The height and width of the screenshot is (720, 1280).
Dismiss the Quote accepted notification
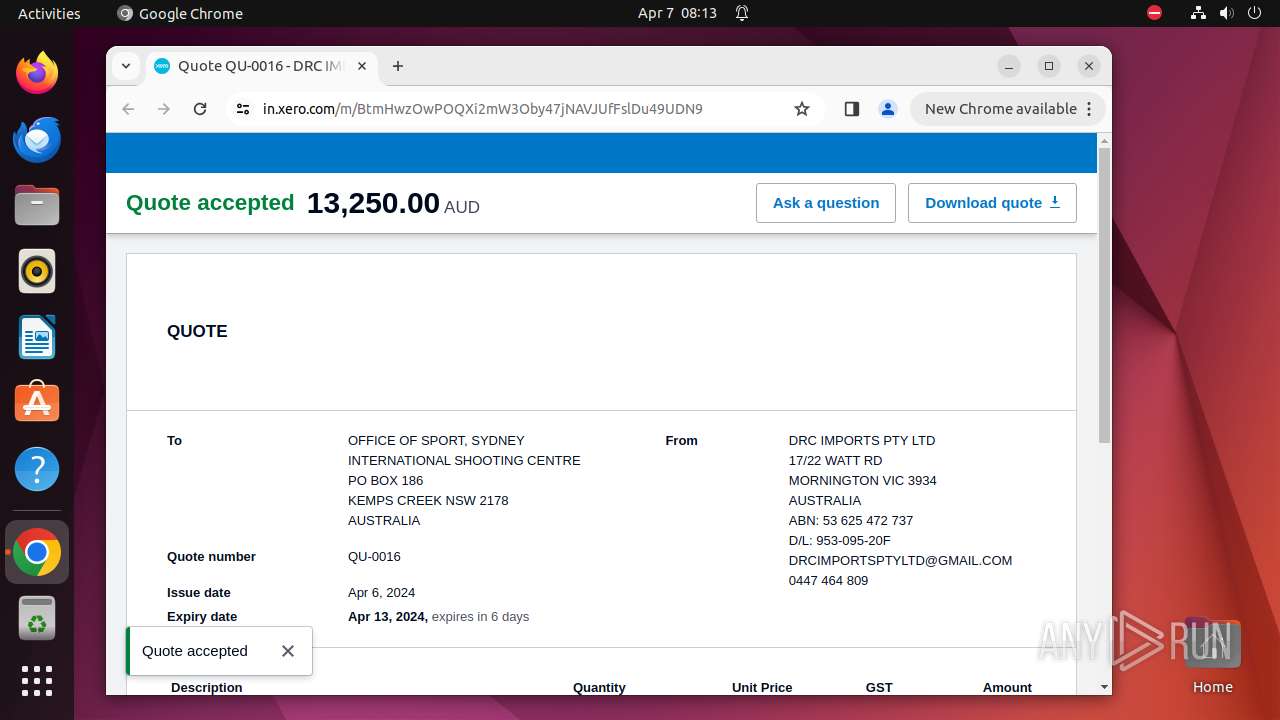[x=288, y=651]
